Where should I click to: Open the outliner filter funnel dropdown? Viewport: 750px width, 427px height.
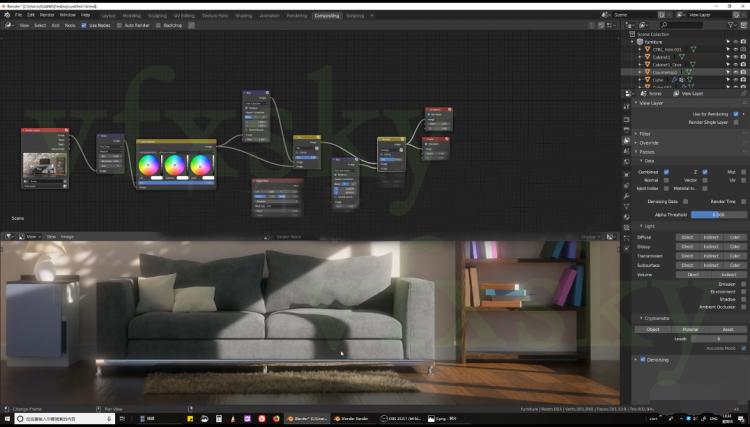732,25
